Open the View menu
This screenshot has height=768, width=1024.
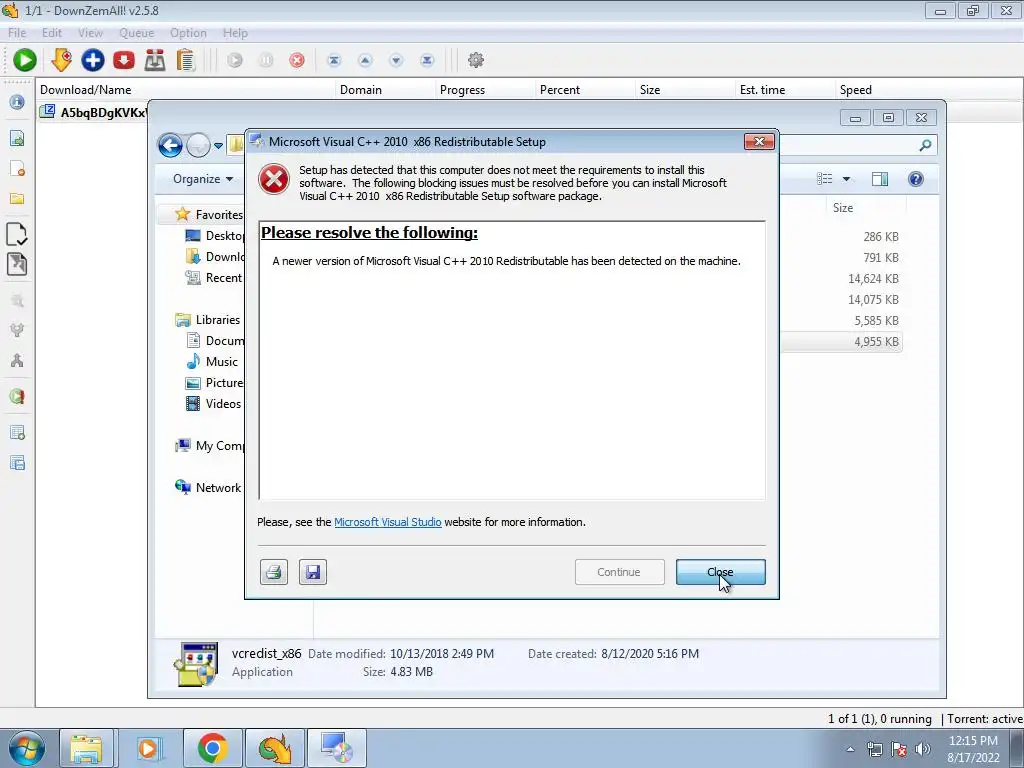click(90, 33)
